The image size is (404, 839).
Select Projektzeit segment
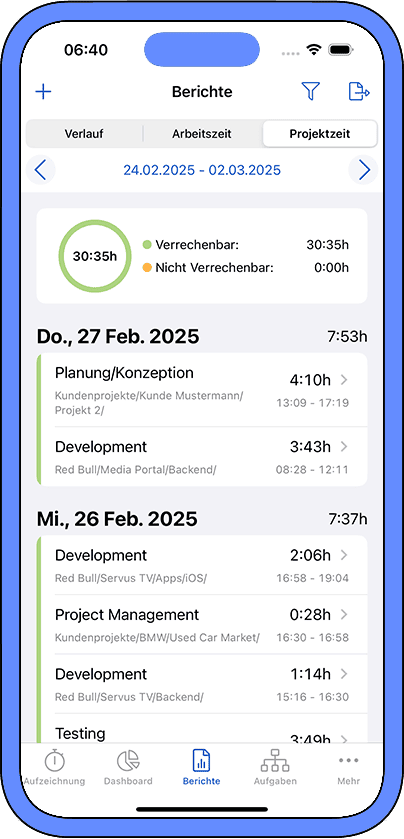[x=320, y=134]
